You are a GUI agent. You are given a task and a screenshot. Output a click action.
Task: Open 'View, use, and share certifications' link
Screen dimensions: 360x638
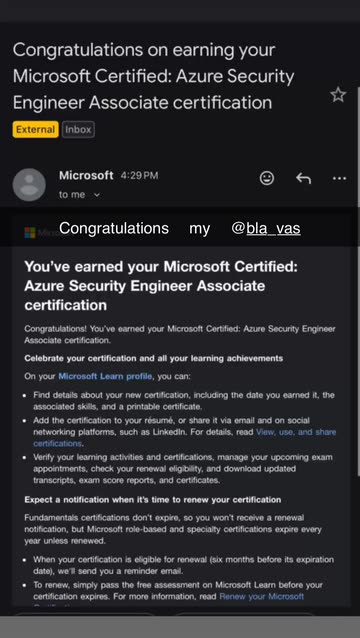[x=185, y=438]
